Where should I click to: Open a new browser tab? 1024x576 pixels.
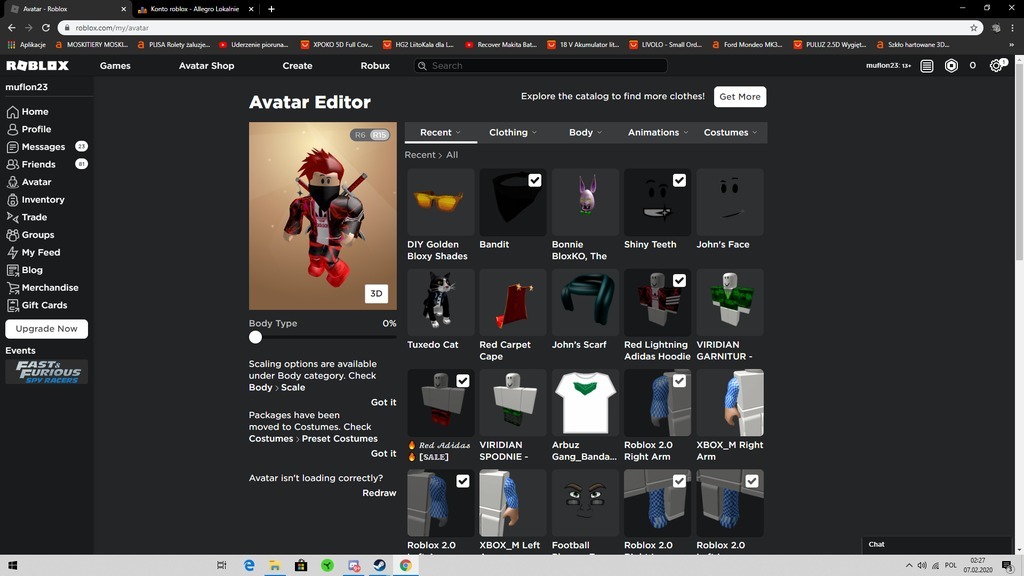(x=271, y=9)
